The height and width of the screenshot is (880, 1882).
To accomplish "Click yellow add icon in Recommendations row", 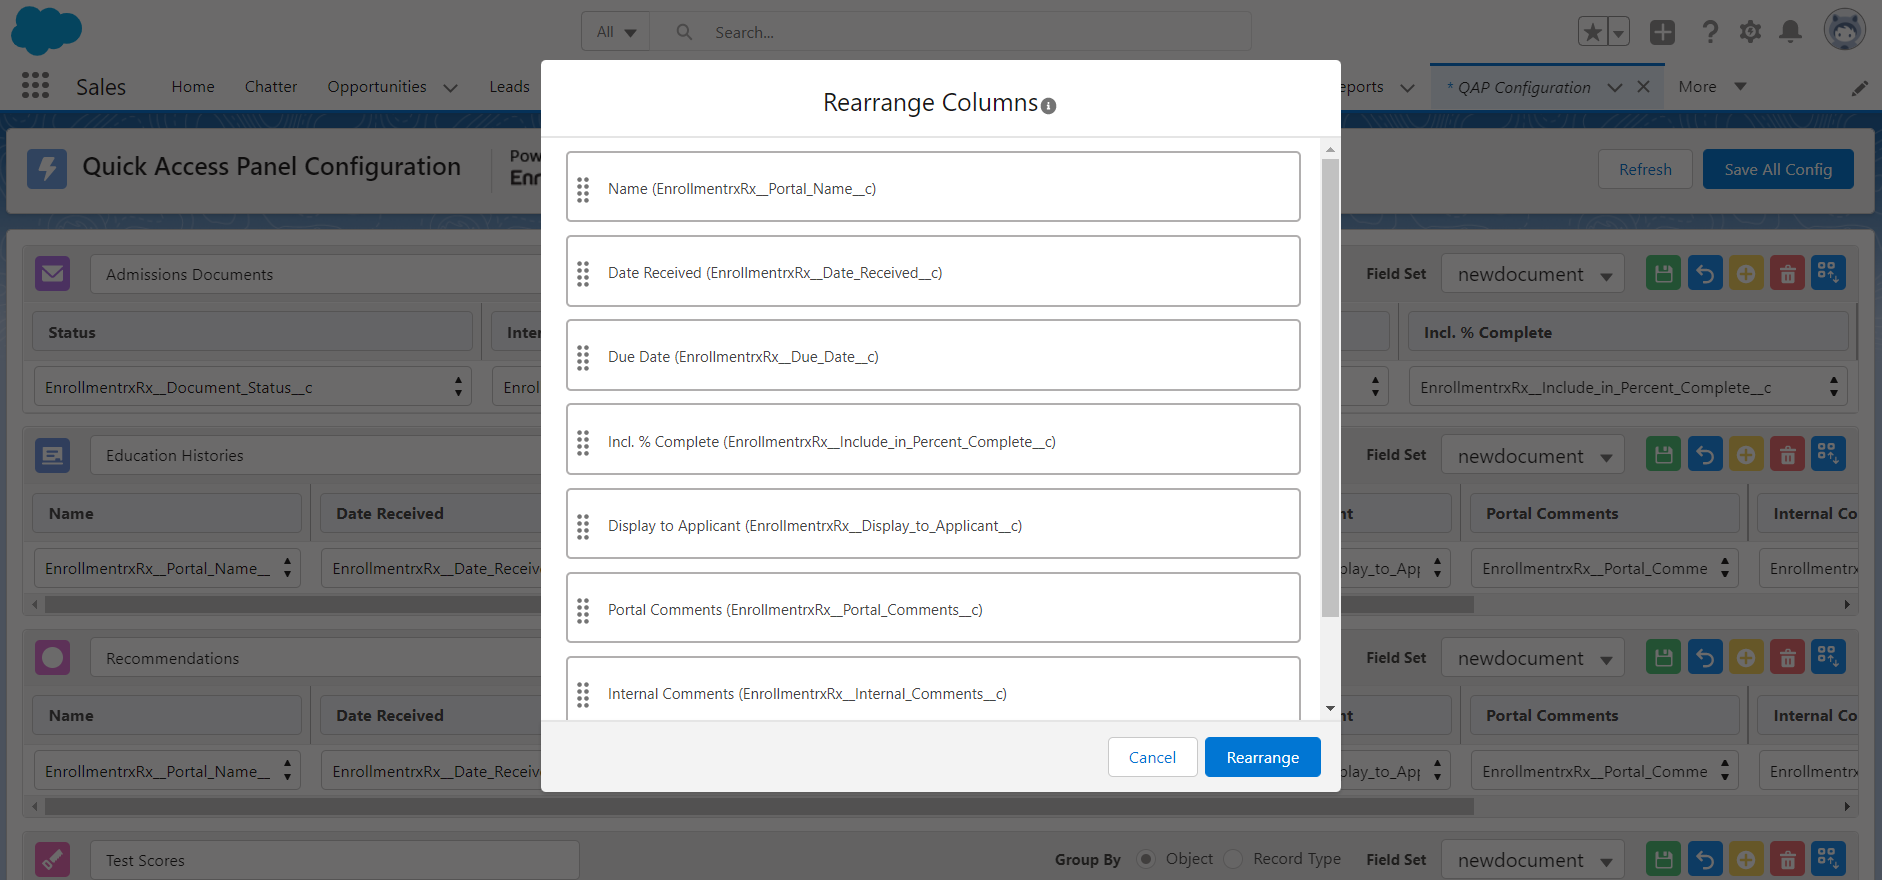I will 1745,658.
